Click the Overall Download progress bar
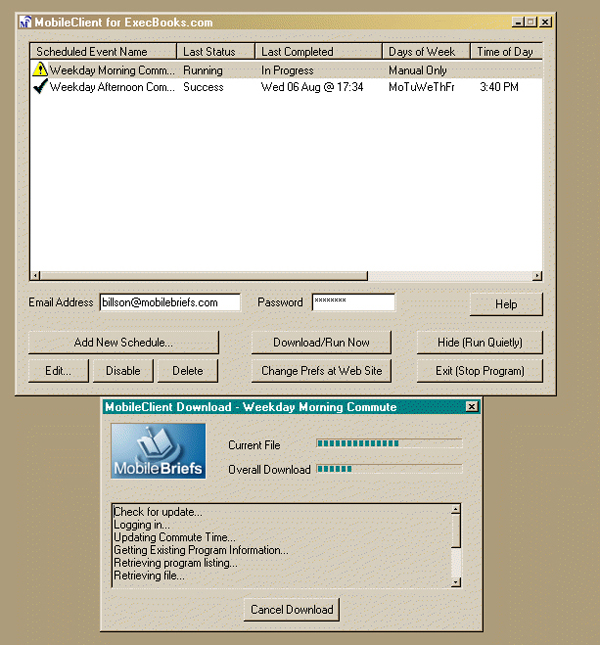 389,469
